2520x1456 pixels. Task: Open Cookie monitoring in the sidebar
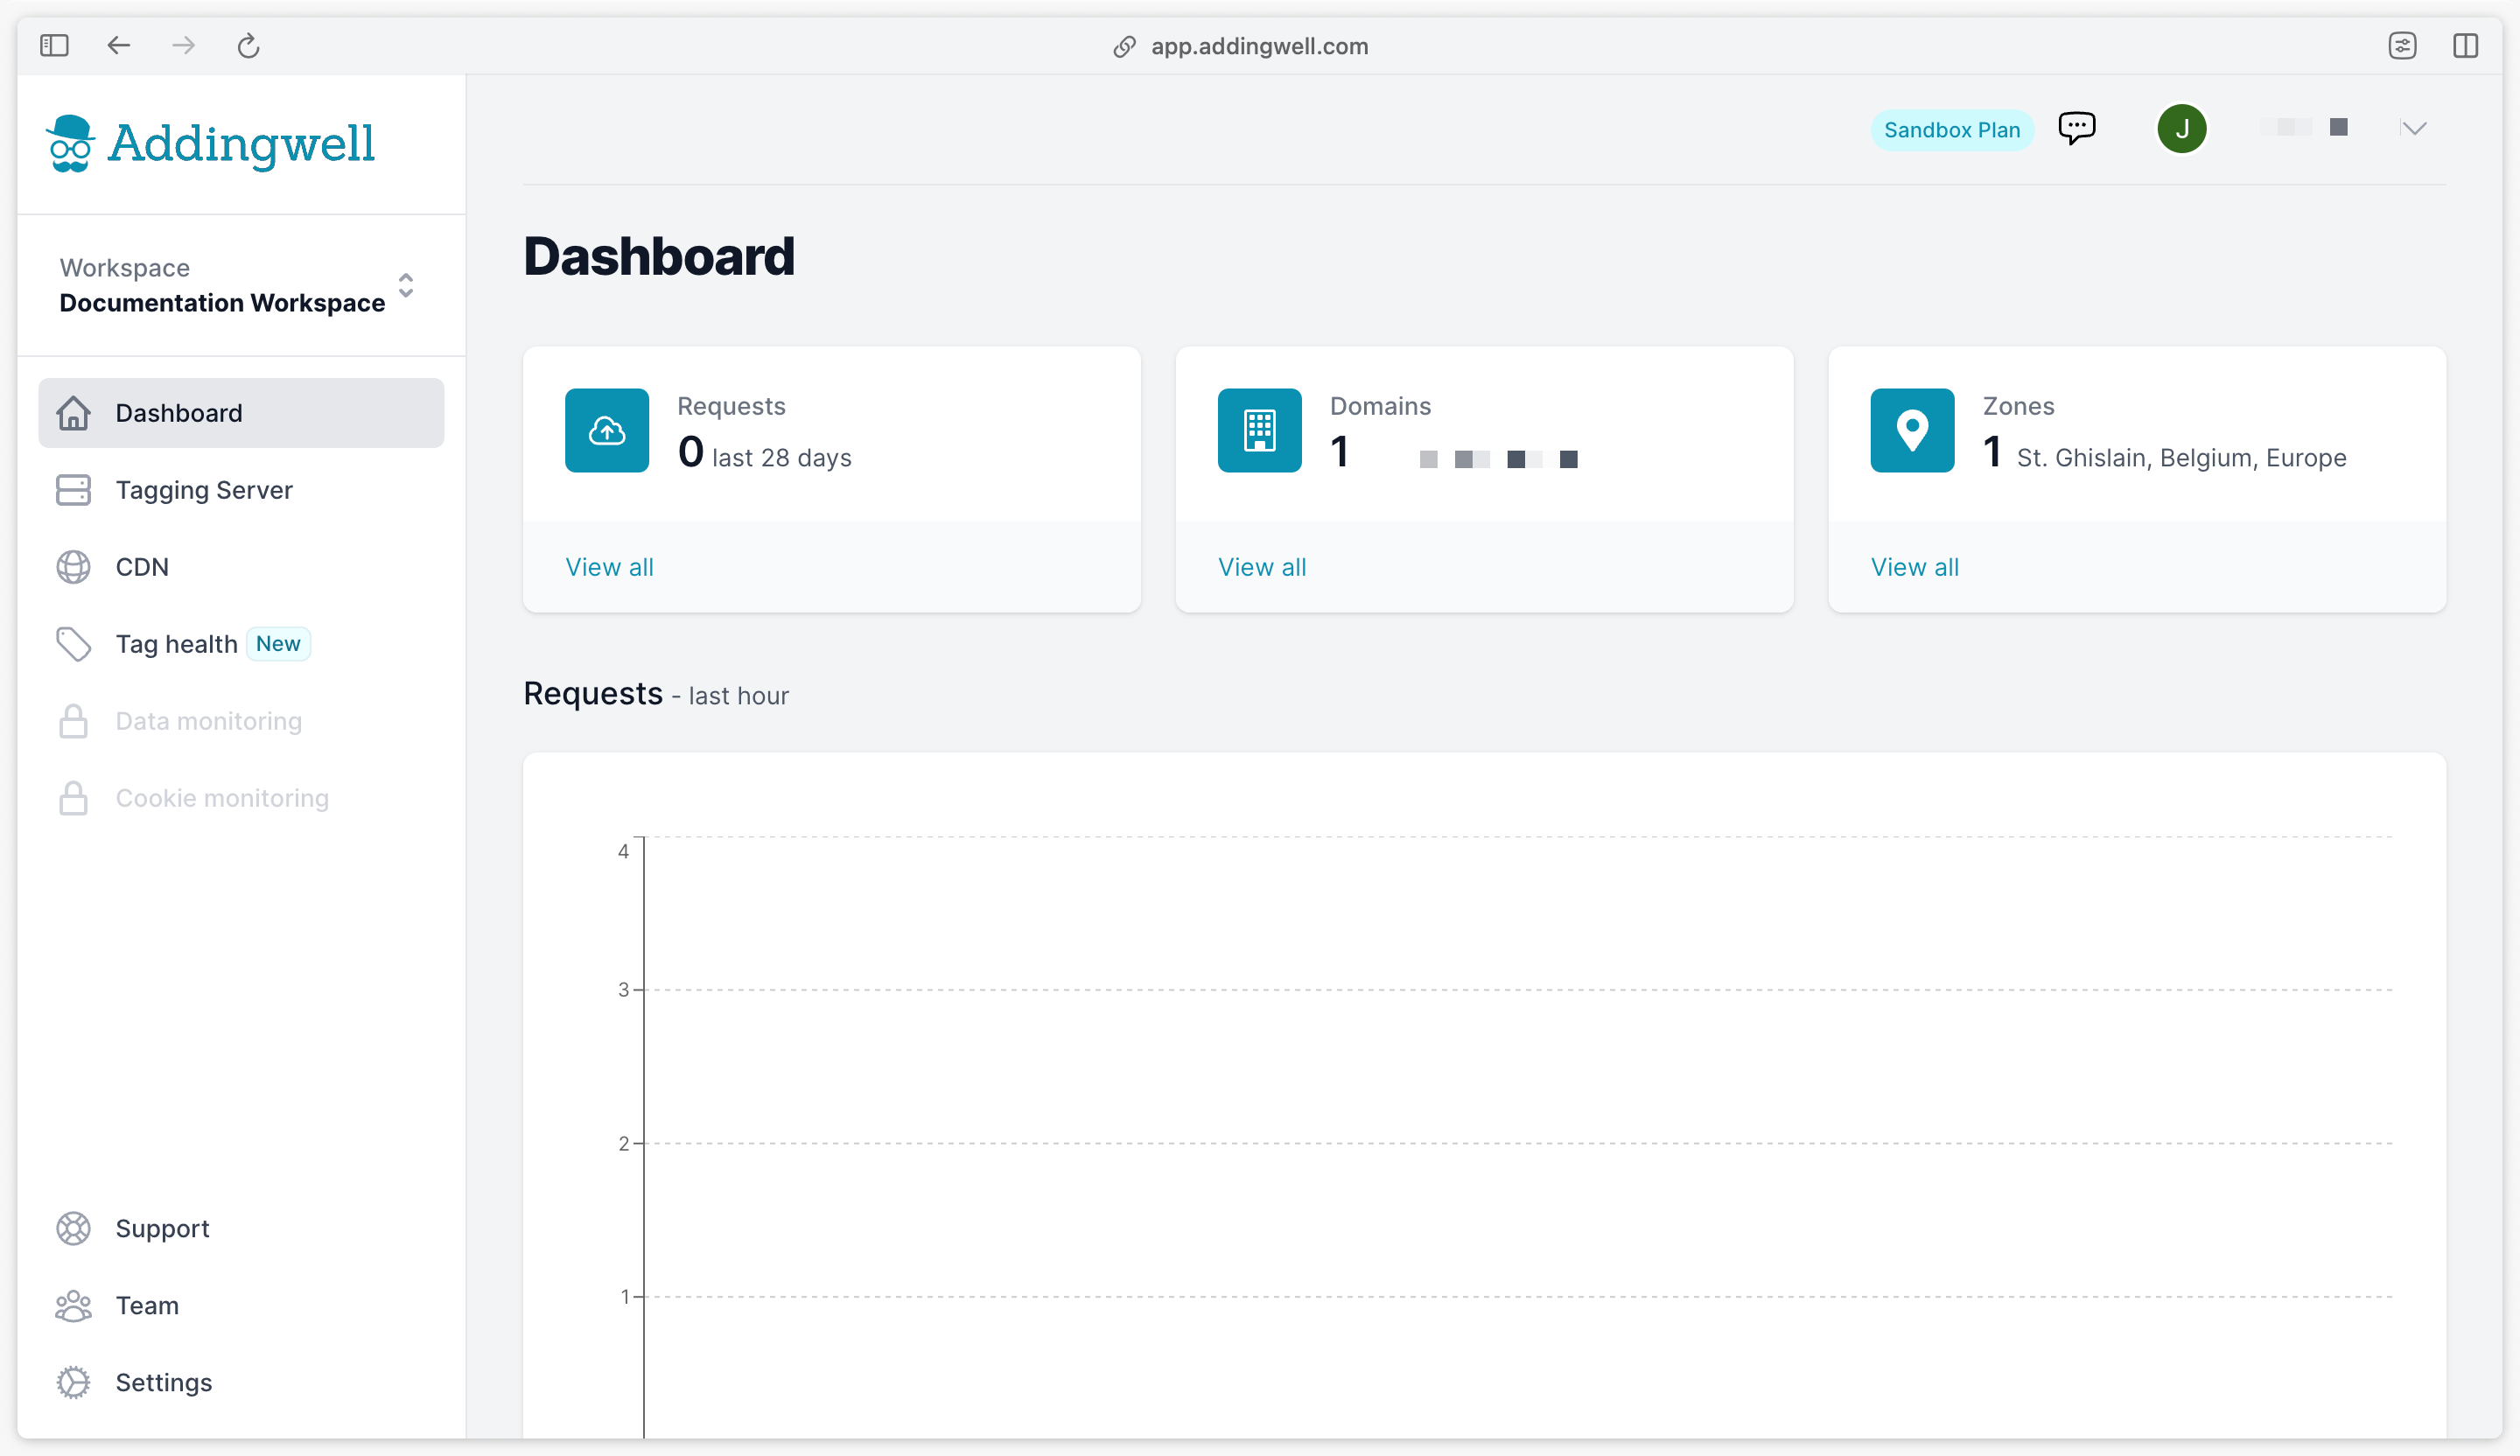click(241, 798)
